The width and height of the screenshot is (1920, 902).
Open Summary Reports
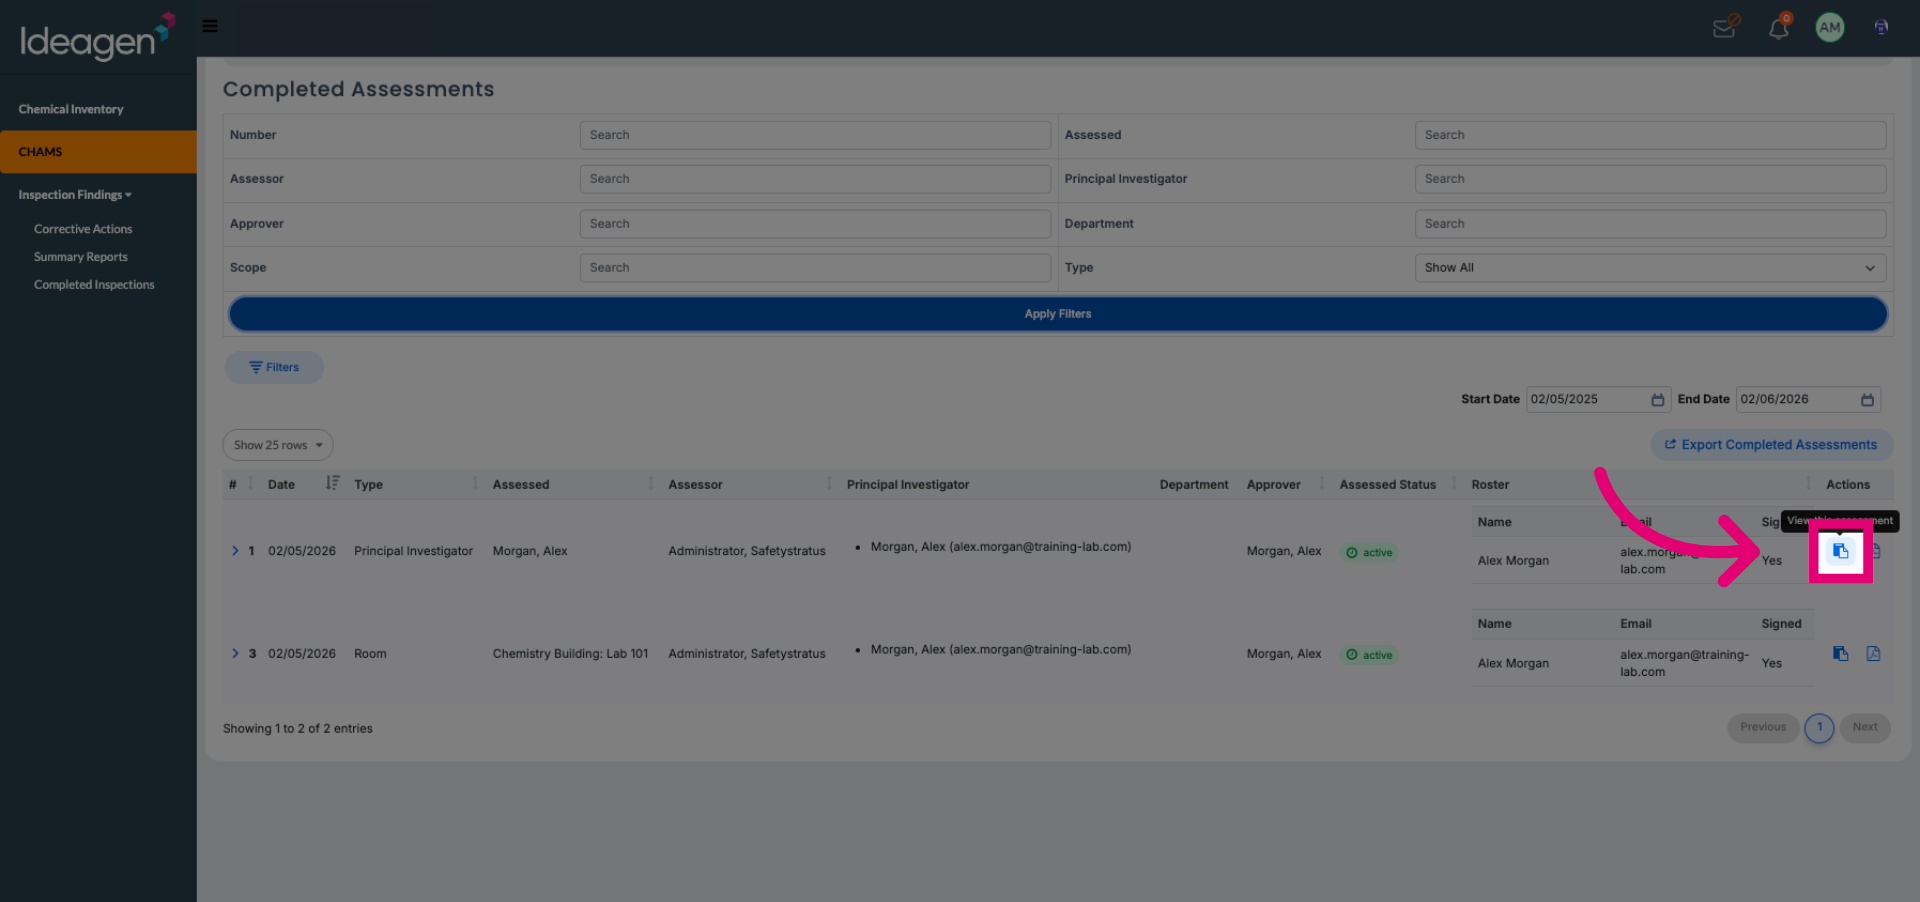tap(81, 257)
